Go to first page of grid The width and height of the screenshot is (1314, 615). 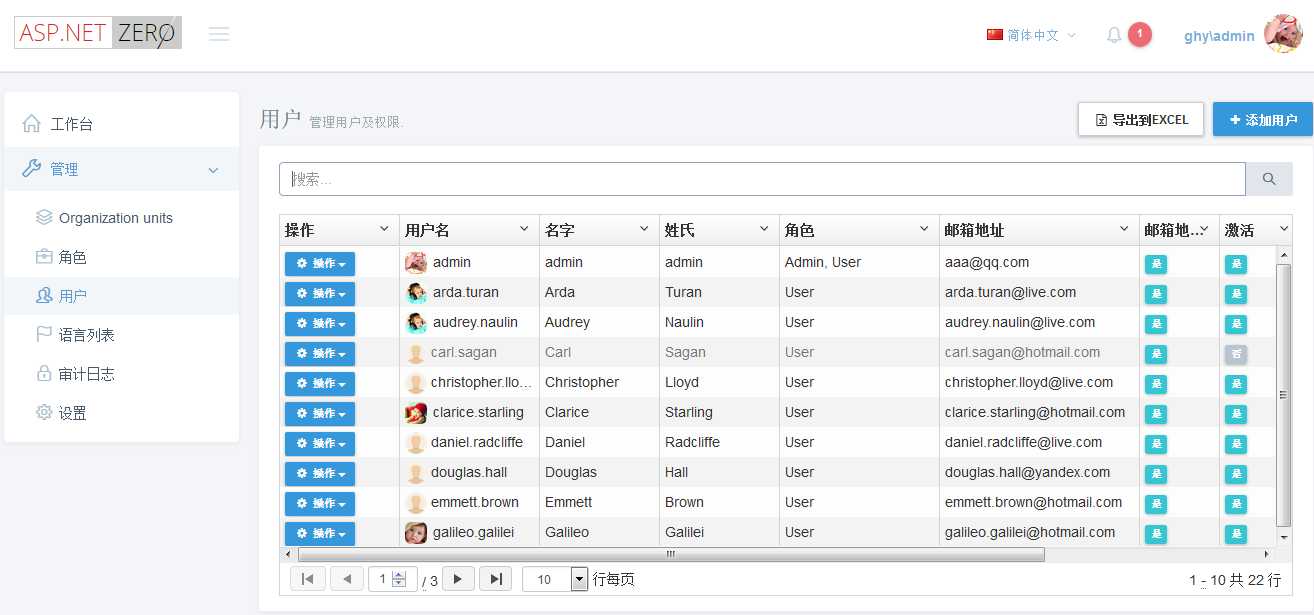click(307, 579)
